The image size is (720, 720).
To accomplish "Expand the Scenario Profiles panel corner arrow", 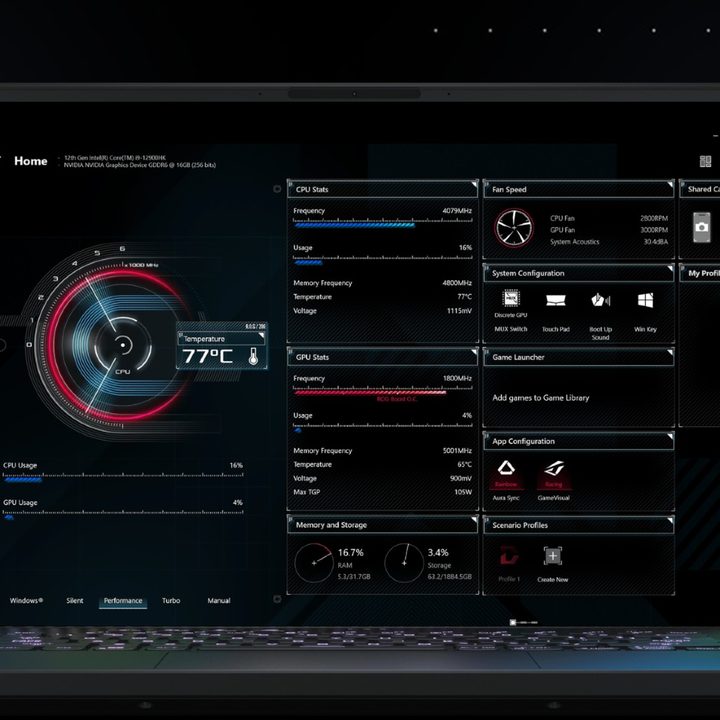I will [670, 520].
